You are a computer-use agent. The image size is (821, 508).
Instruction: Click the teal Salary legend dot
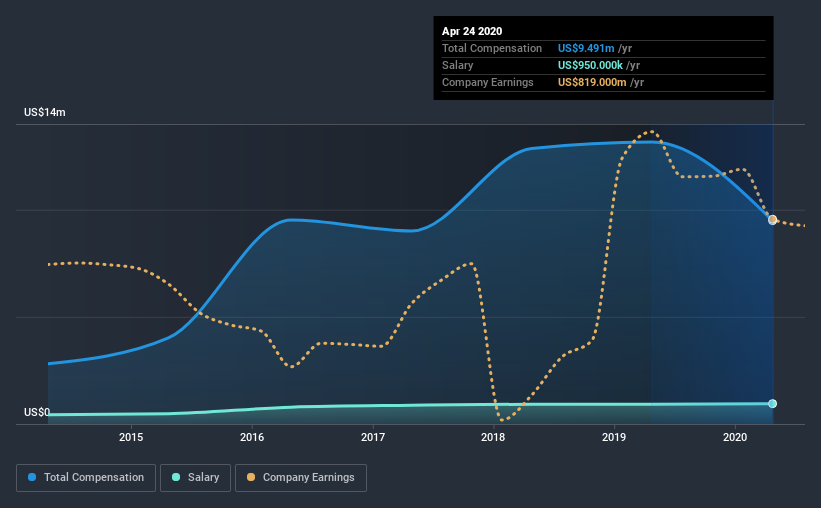tap(176, 477)
